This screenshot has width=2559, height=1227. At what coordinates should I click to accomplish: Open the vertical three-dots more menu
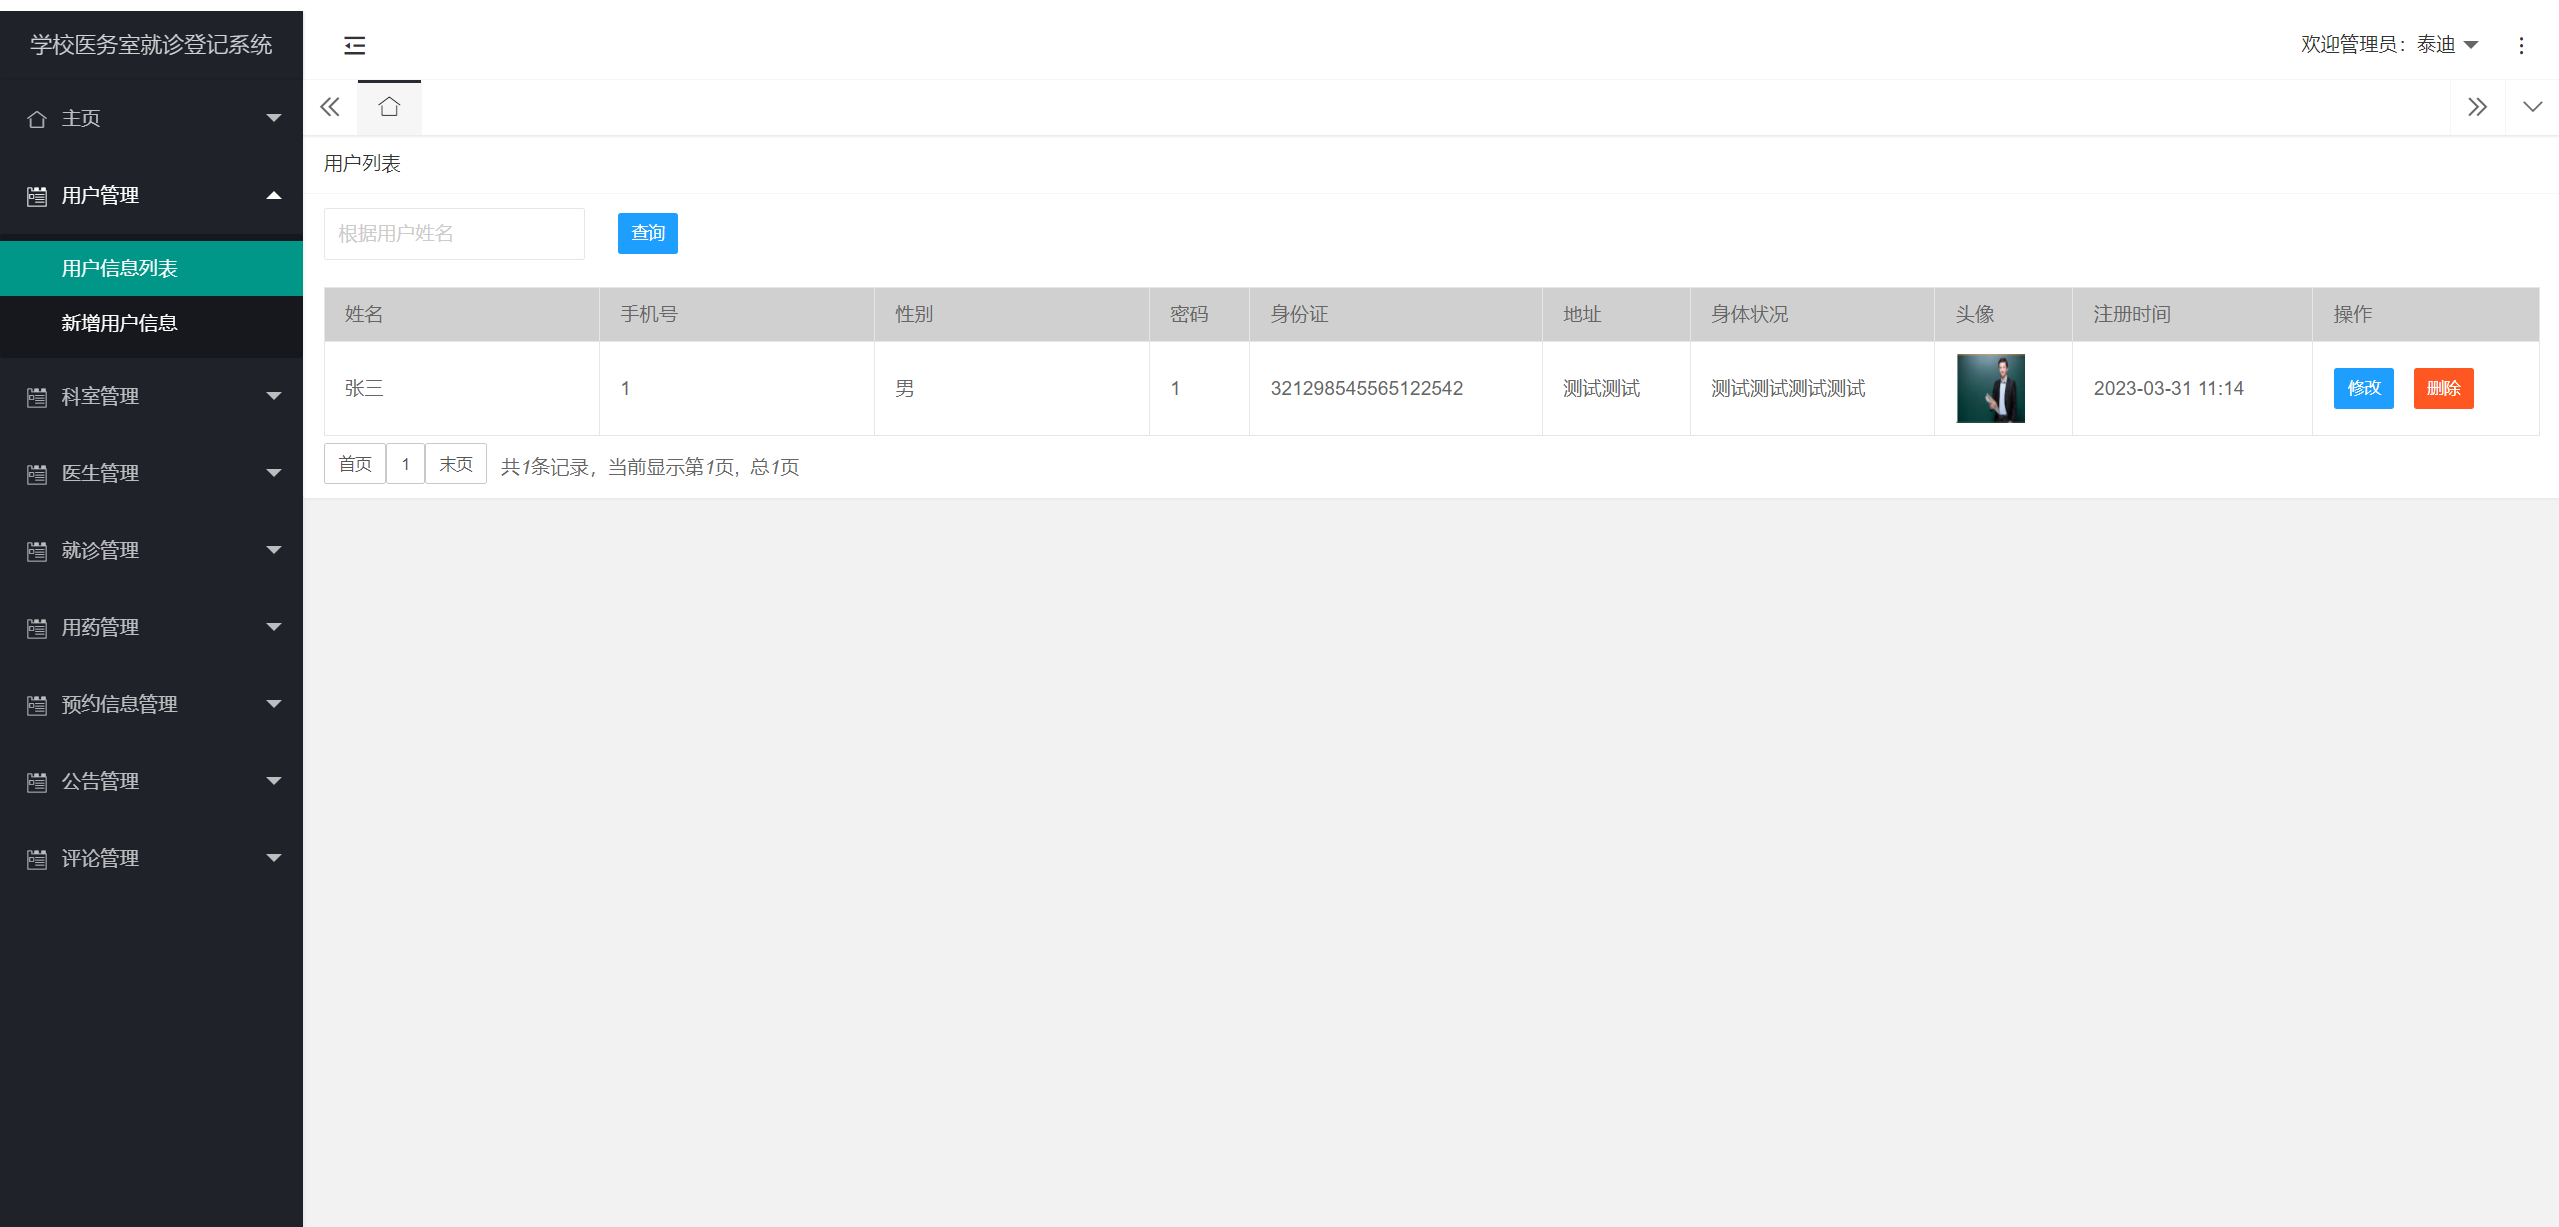click(x=2521, y=45)
